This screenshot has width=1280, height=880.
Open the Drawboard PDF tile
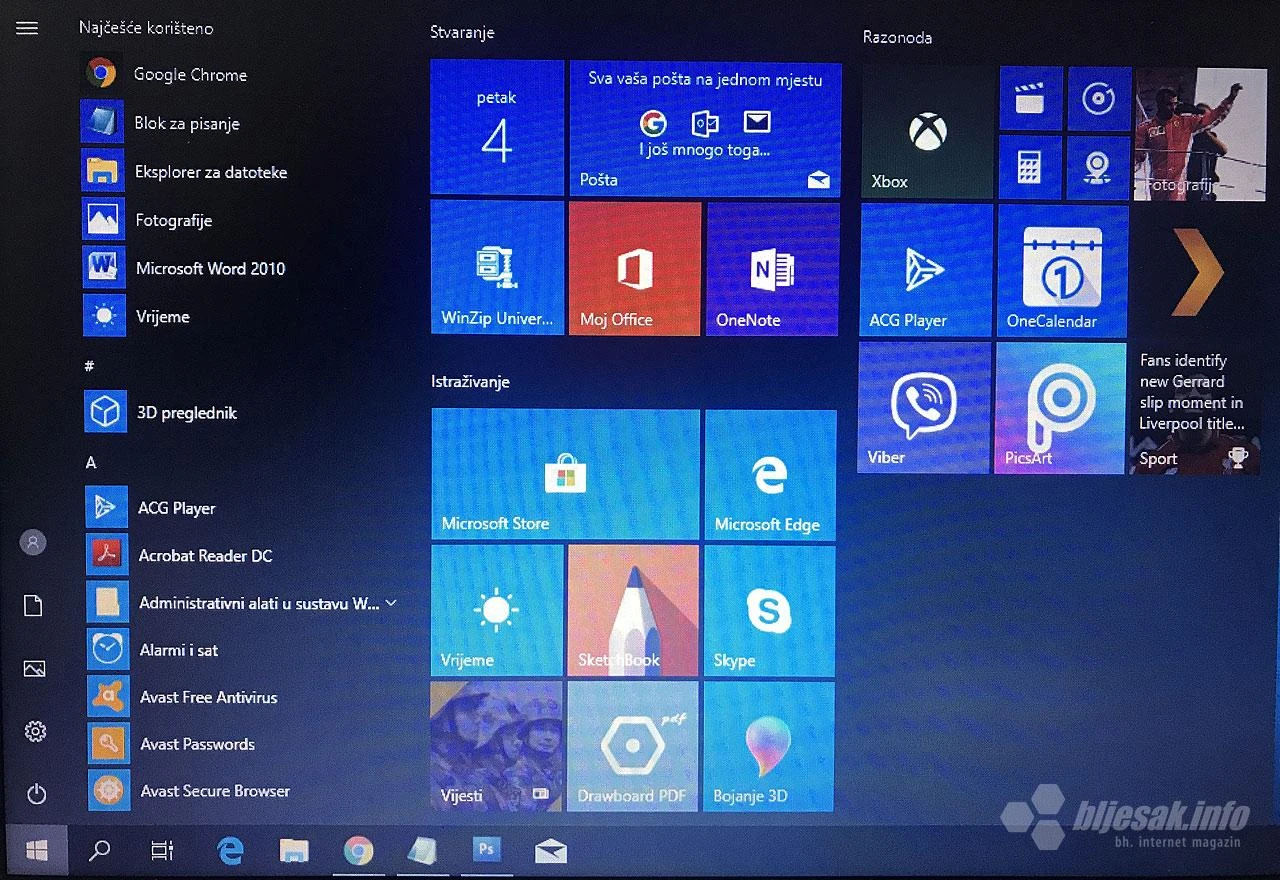[x=632, y=746]
